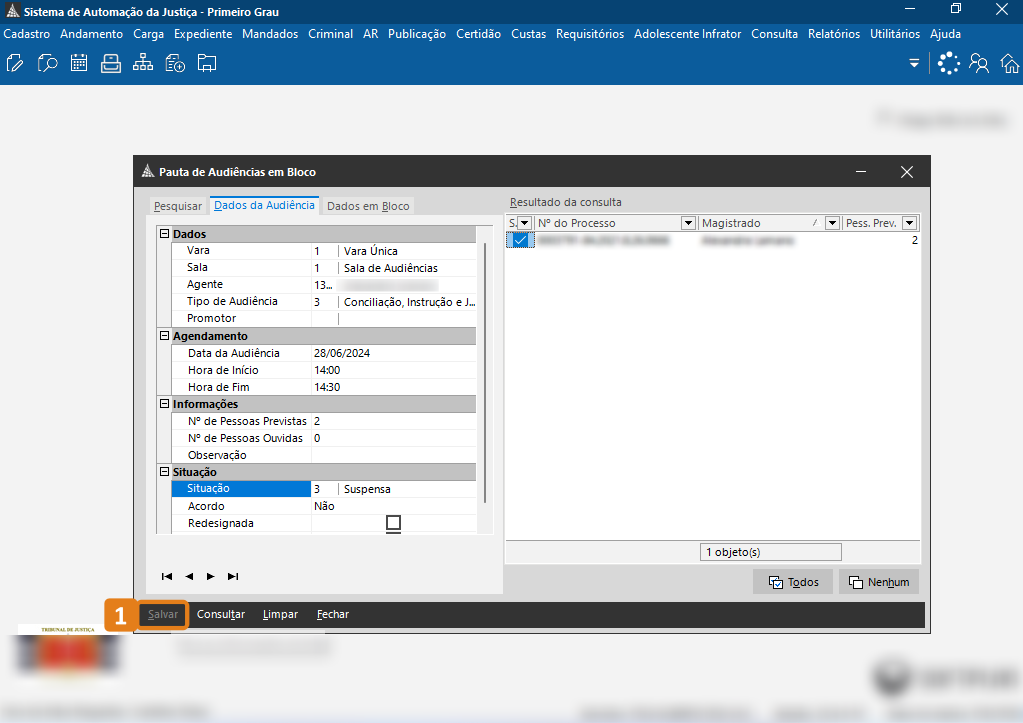Open the Andamento menu
The image size is (1023, 723).
coord(91,34)
